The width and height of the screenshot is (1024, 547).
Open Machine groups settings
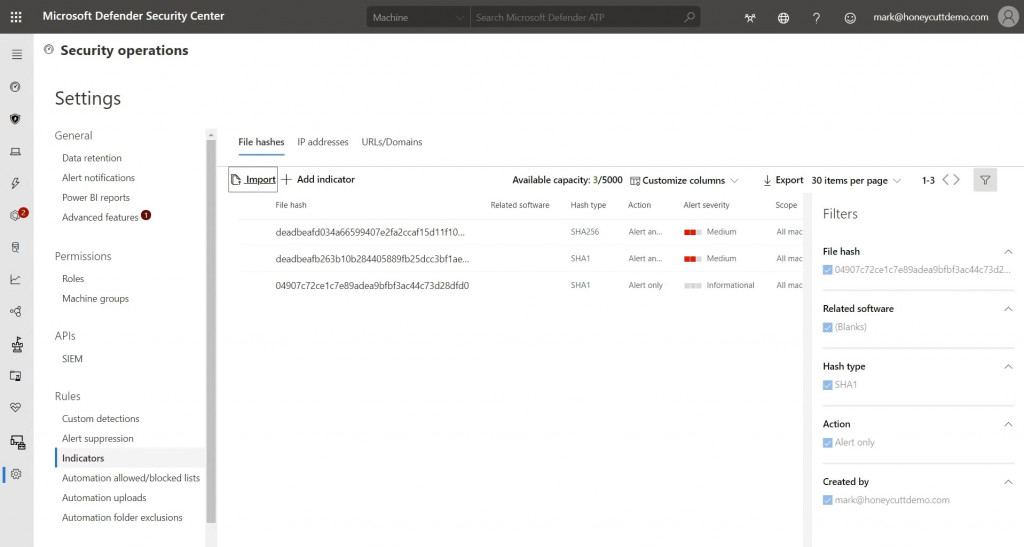(95, 298)
